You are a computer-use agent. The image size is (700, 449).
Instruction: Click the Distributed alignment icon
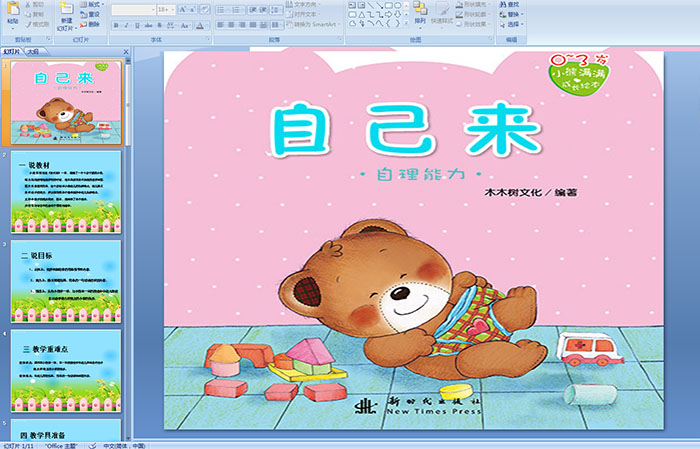click(263, 25)
